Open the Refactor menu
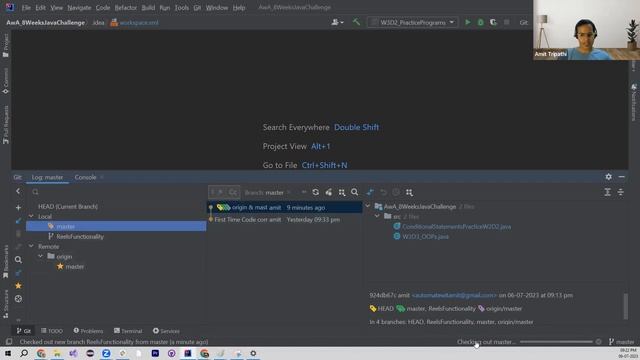The image size is (640, 360). click(126, 7)
